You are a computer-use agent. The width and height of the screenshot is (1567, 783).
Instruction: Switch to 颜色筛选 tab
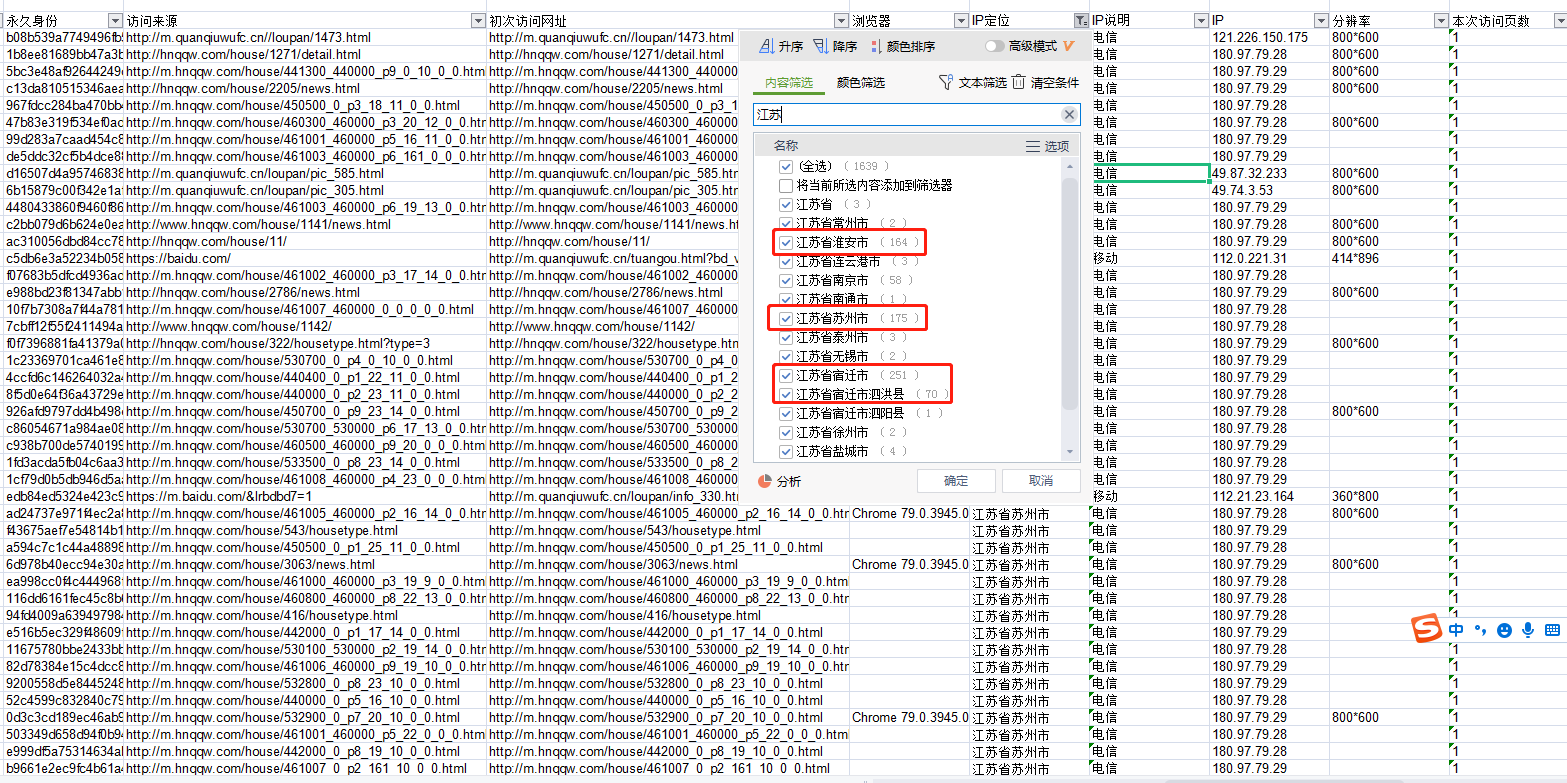(860, 83)
